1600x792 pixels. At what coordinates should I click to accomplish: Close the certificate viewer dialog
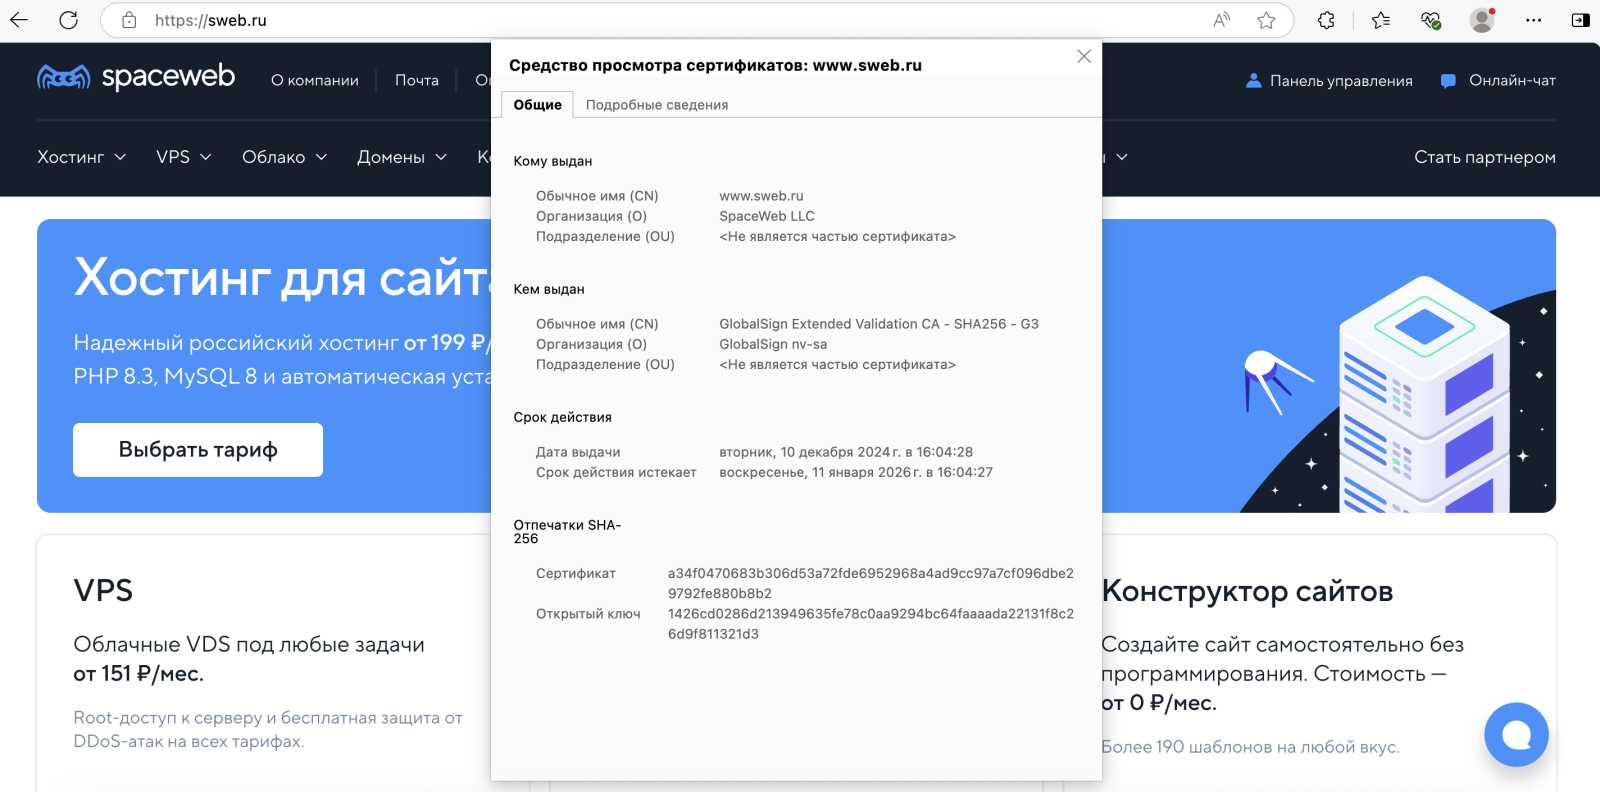[1083, 57]
